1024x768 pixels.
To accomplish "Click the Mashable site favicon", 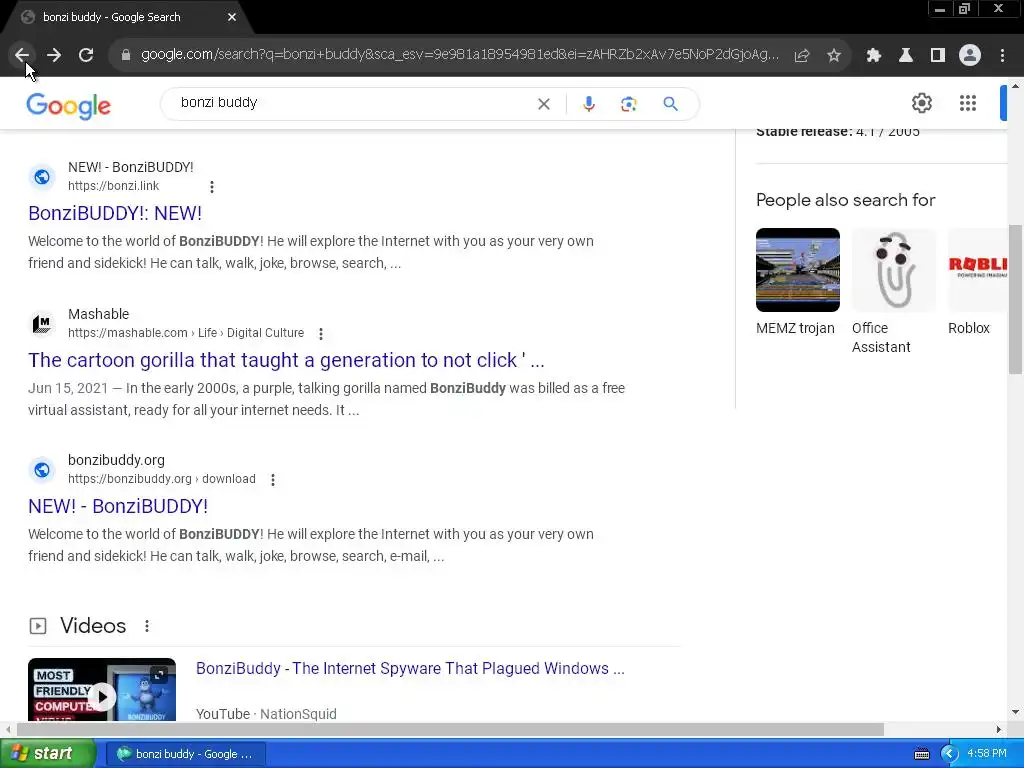I will tap(42, 323).
